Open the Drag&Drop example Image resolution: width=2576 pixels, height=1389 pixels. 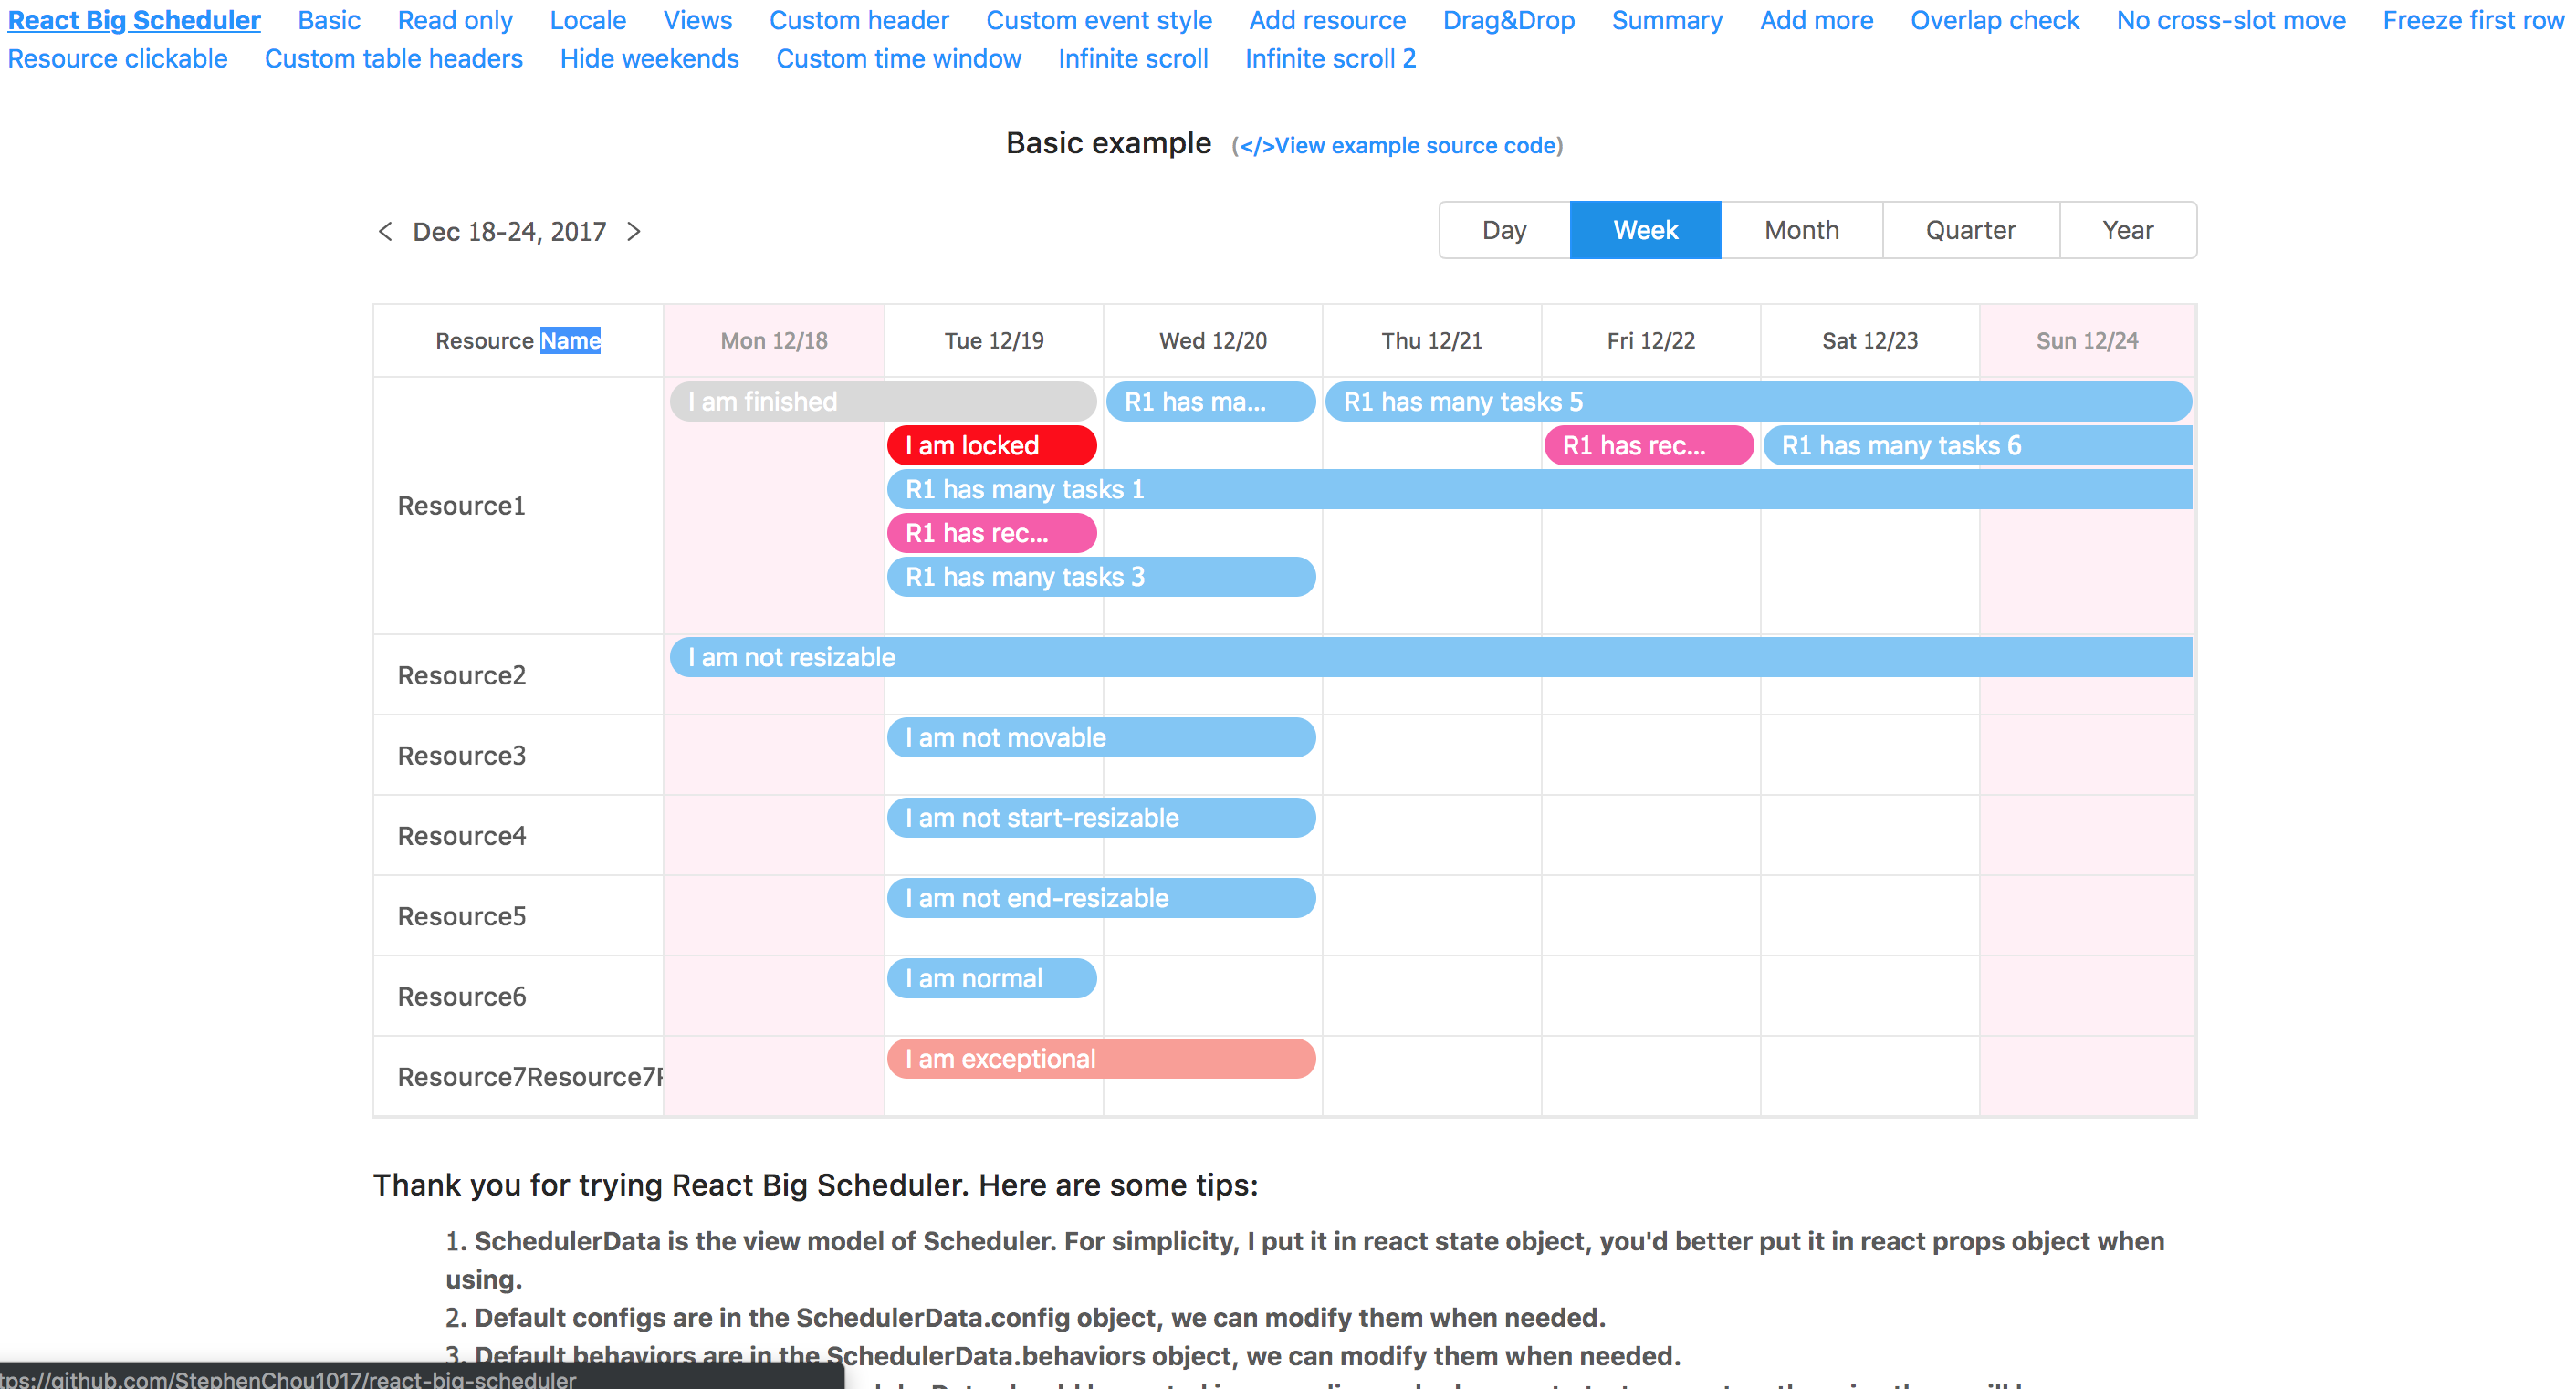click(x=1508, y=20)
